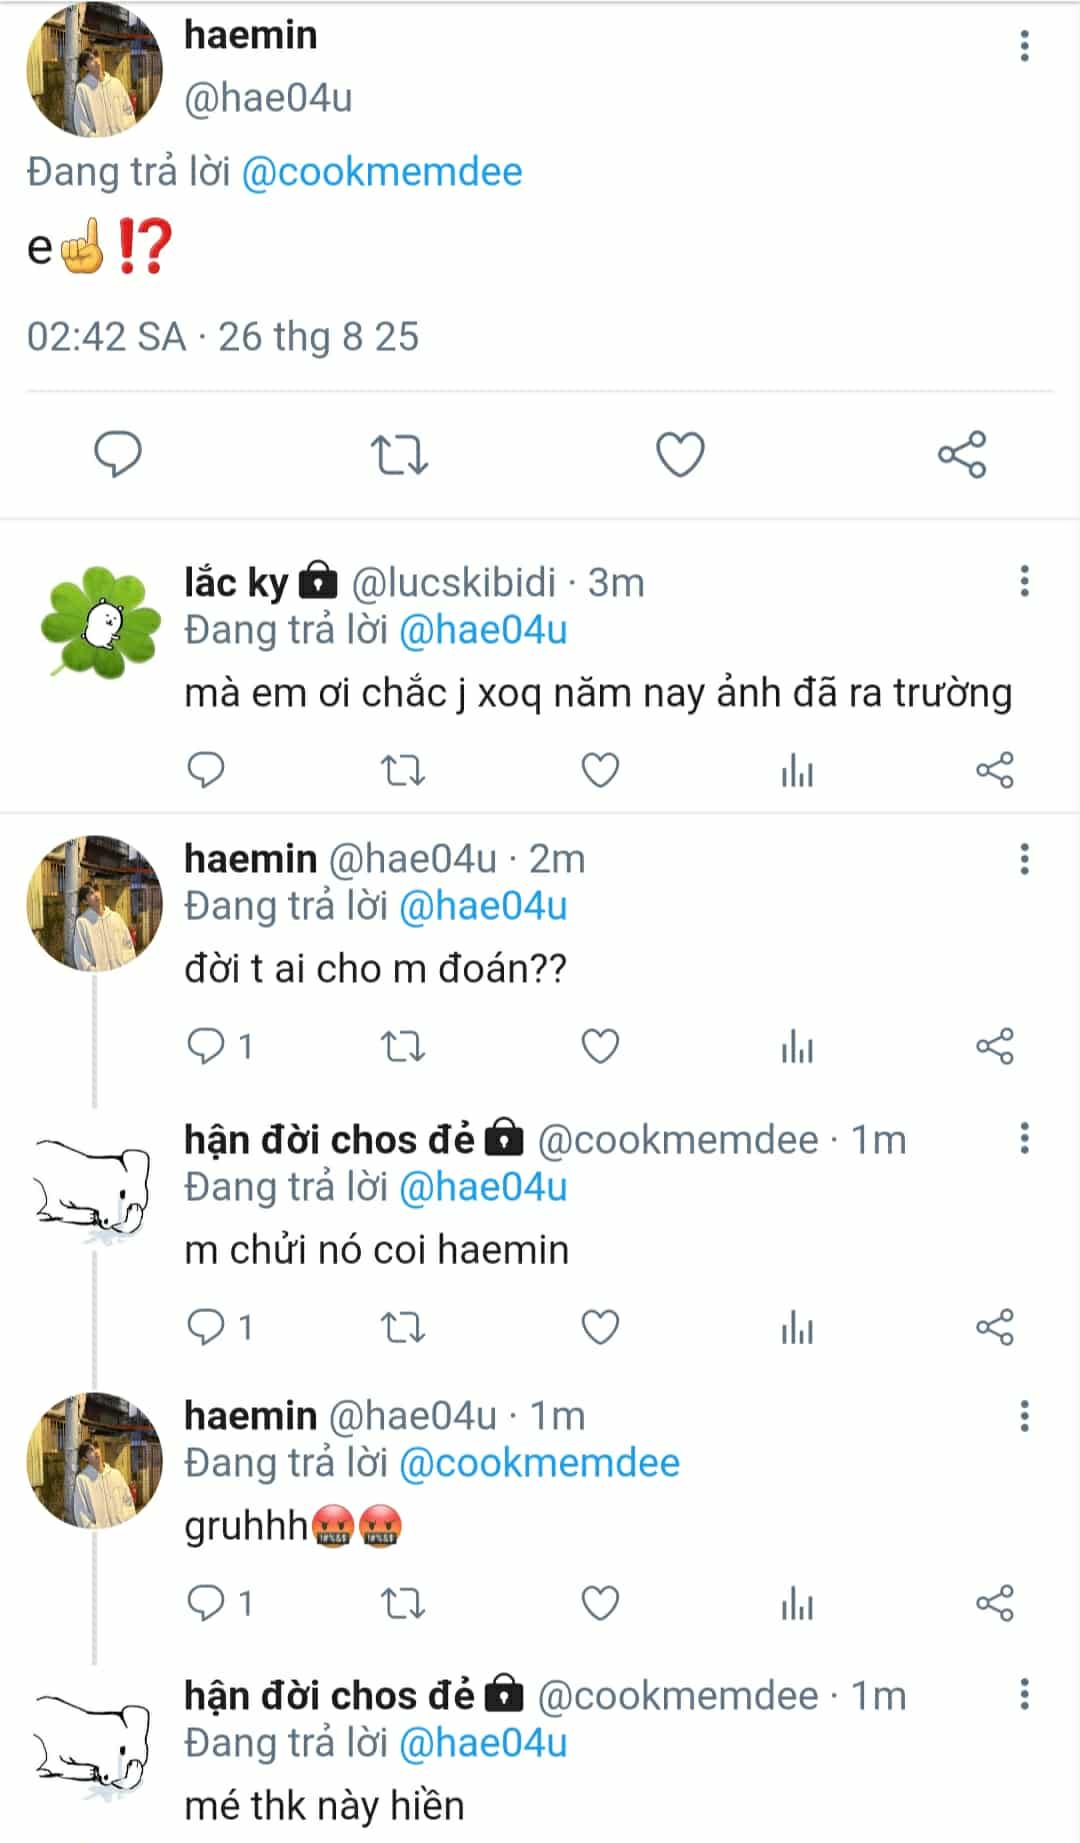Share the "đời t ai cho m đoán??" reply
This screenshot has height=1843, width=1080.
point(994,1046)
